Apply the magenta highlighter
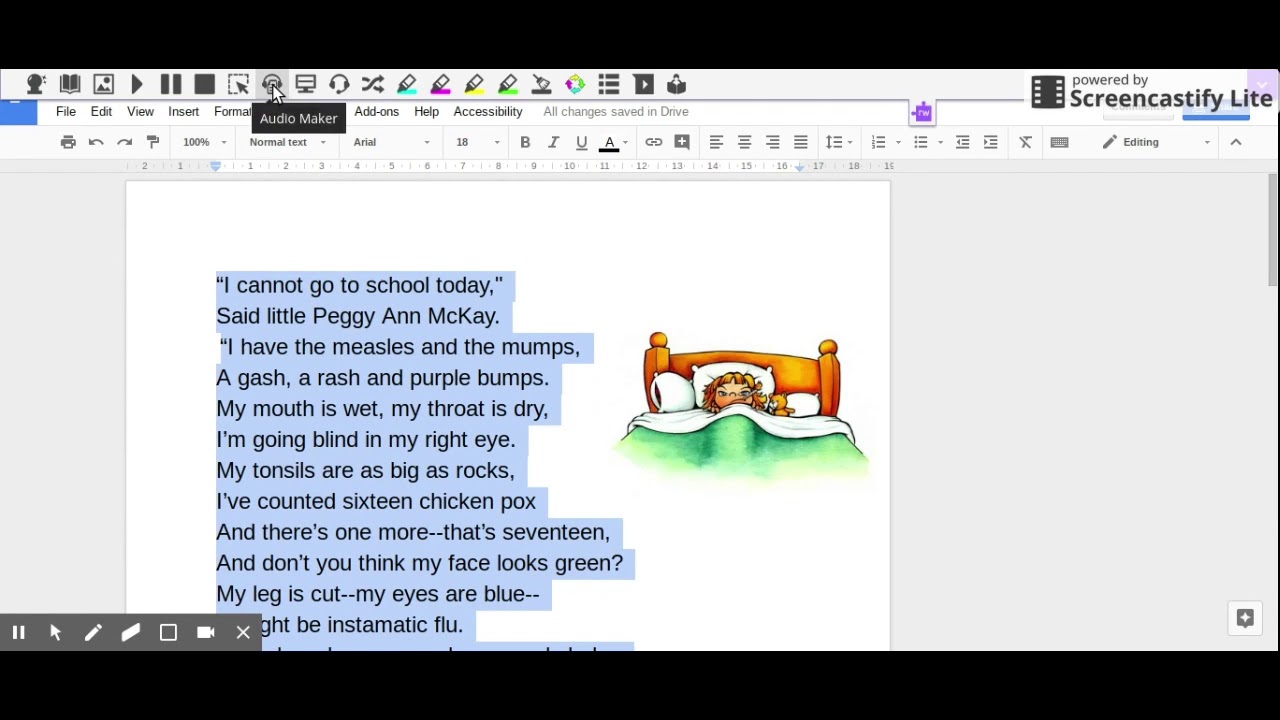1280x720 pixels. point(441,85)
